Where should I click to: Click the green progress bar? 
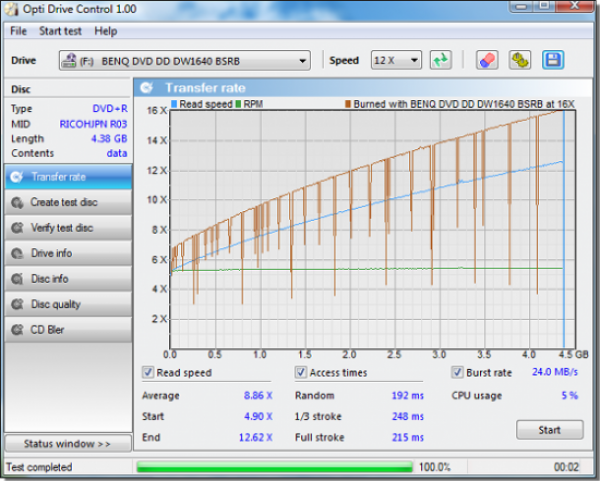point(273,467)
